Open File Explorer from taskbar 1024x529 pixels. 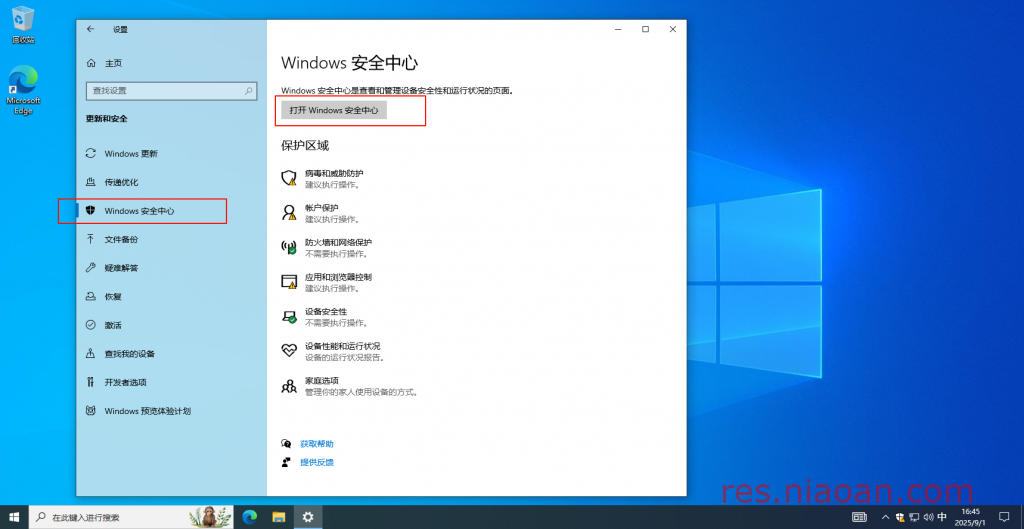[279, 517]
